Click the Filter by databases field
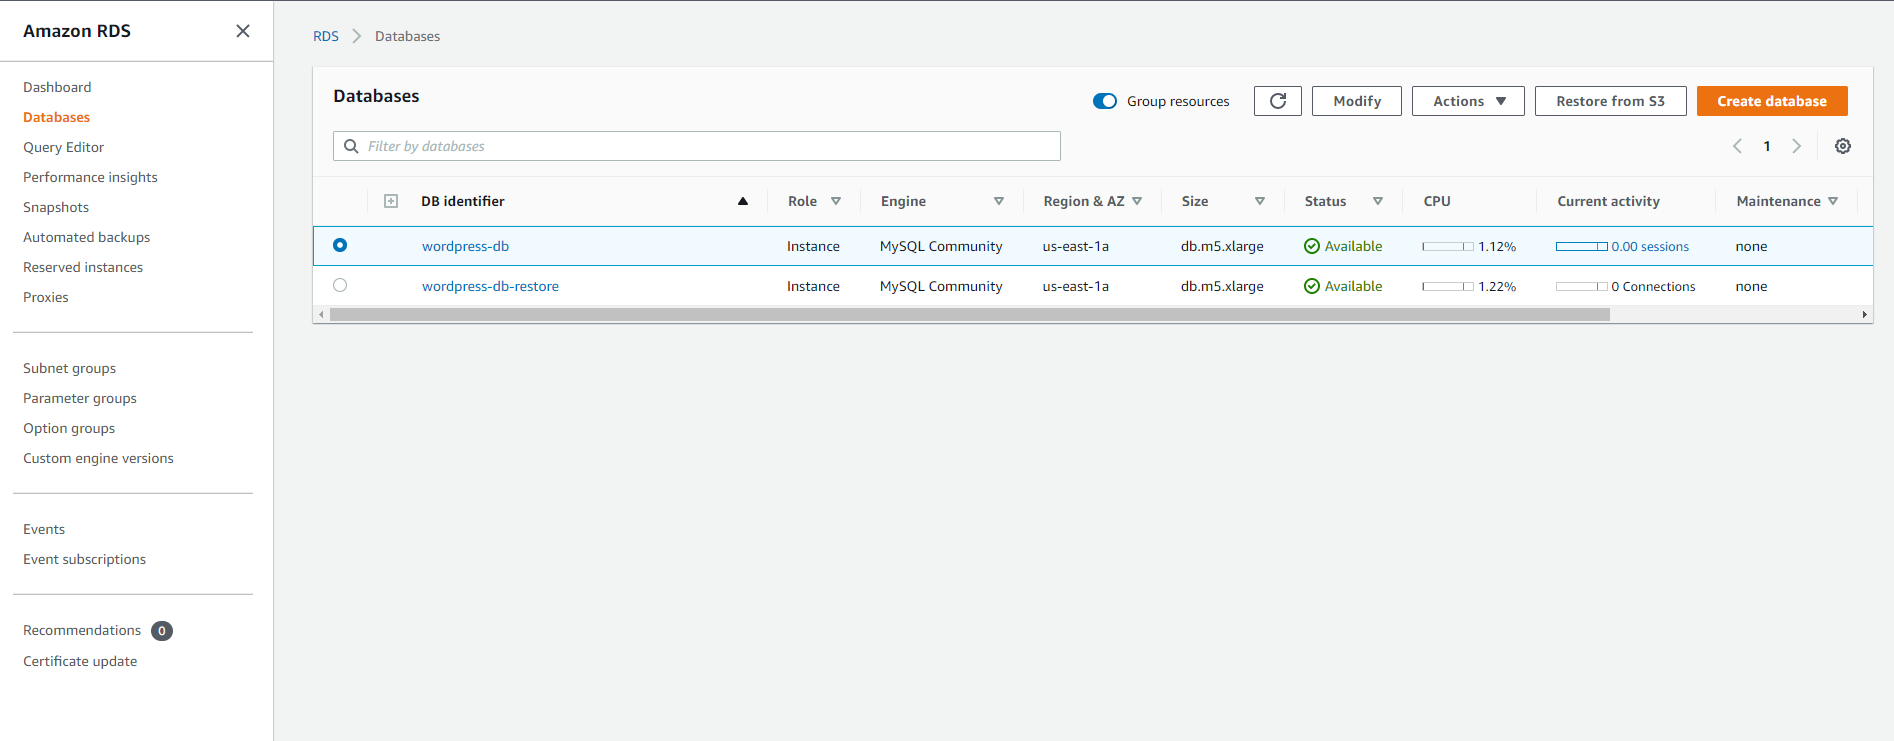This screenshot has height=741, width=1894. 697,146
